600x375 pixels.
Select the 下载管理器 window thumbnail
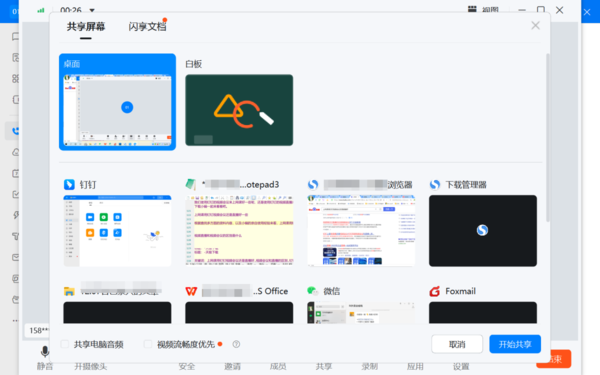pyautogui.click(x=483, y=231)
